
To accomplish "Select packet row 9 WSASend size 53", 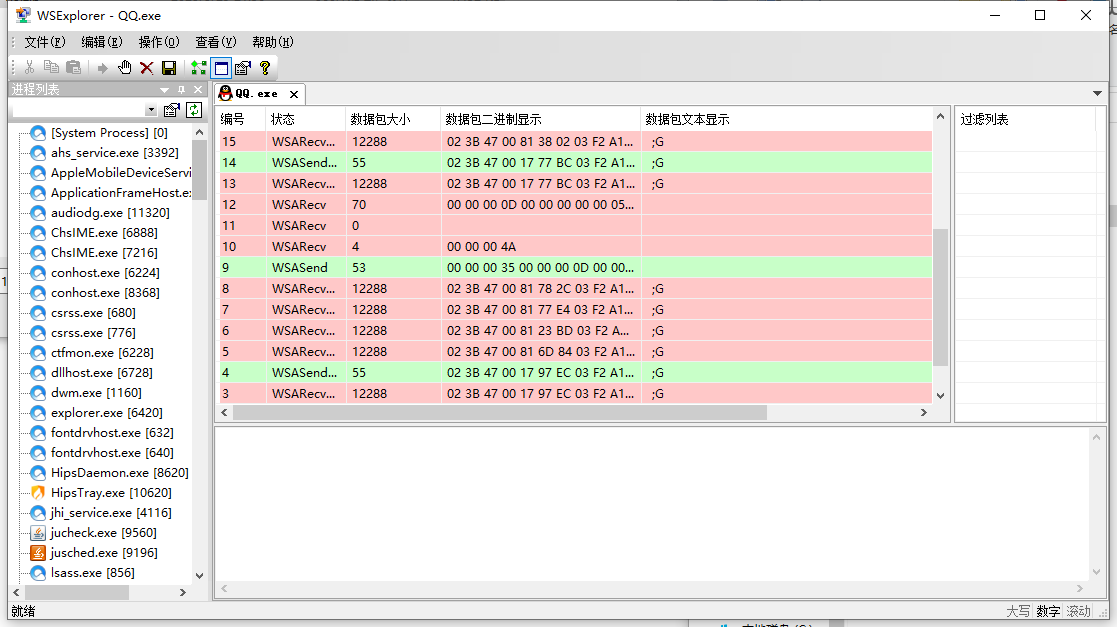I will 576,267.
